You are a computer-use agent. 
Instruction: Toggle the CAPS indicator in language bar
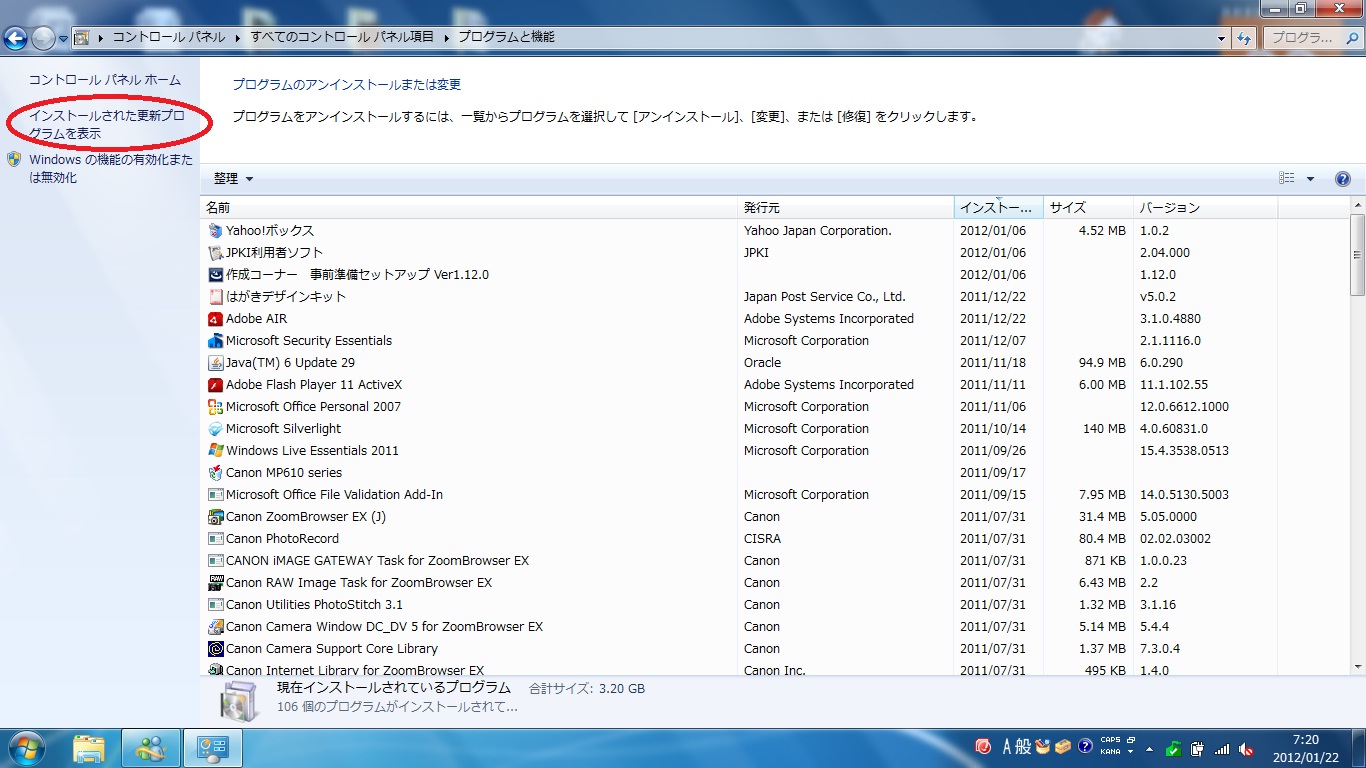click(x=1110, y=741)
